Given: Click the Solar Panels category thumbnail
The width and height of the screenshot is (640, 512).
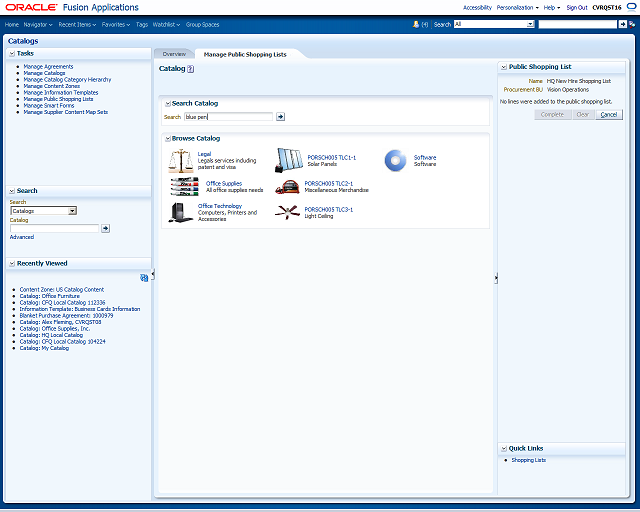Looking at the screenshot, I should click(x=289, y=160).
